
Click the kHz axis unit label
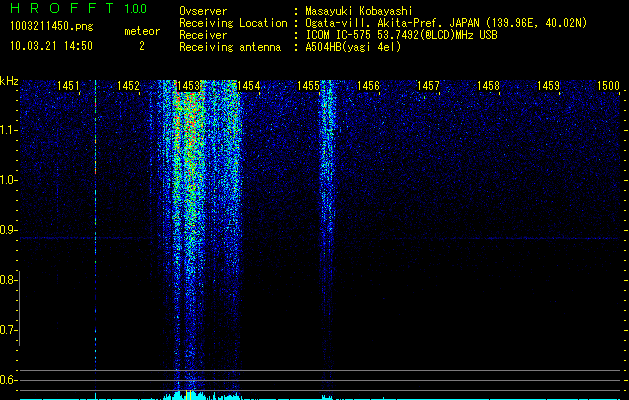pos(9,81)
